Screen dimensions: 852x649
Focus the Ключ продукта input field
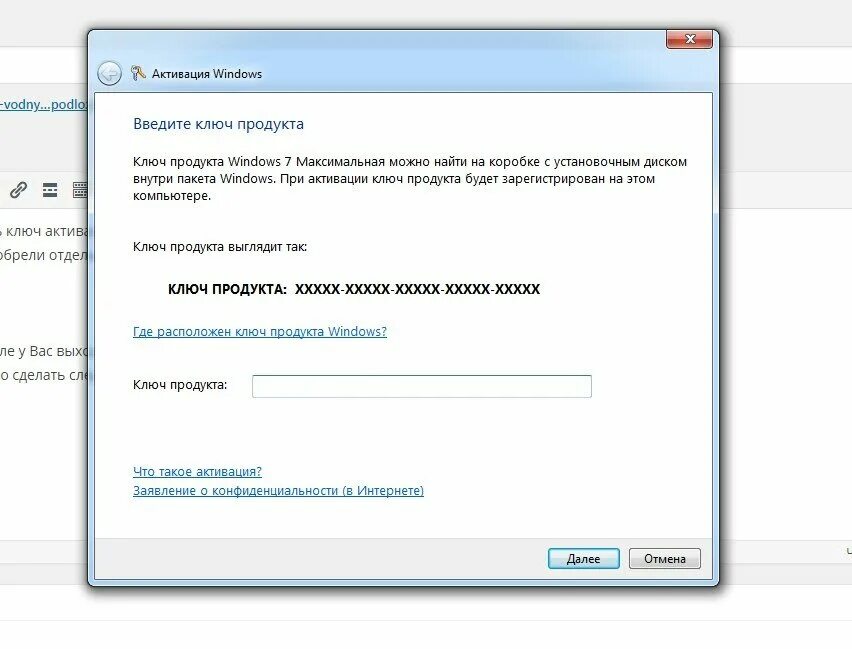(x=422, y=386)
